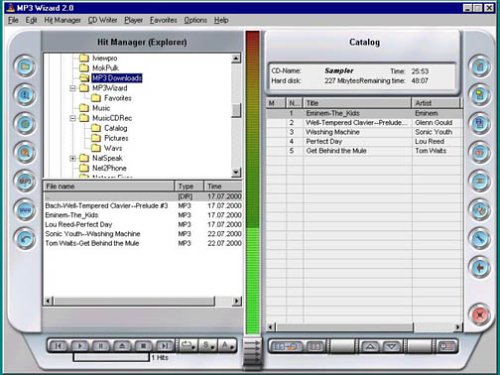This screenshot has width=500, height=375.
Task: Click the red X round button in right sidebar
Action: 479,314
